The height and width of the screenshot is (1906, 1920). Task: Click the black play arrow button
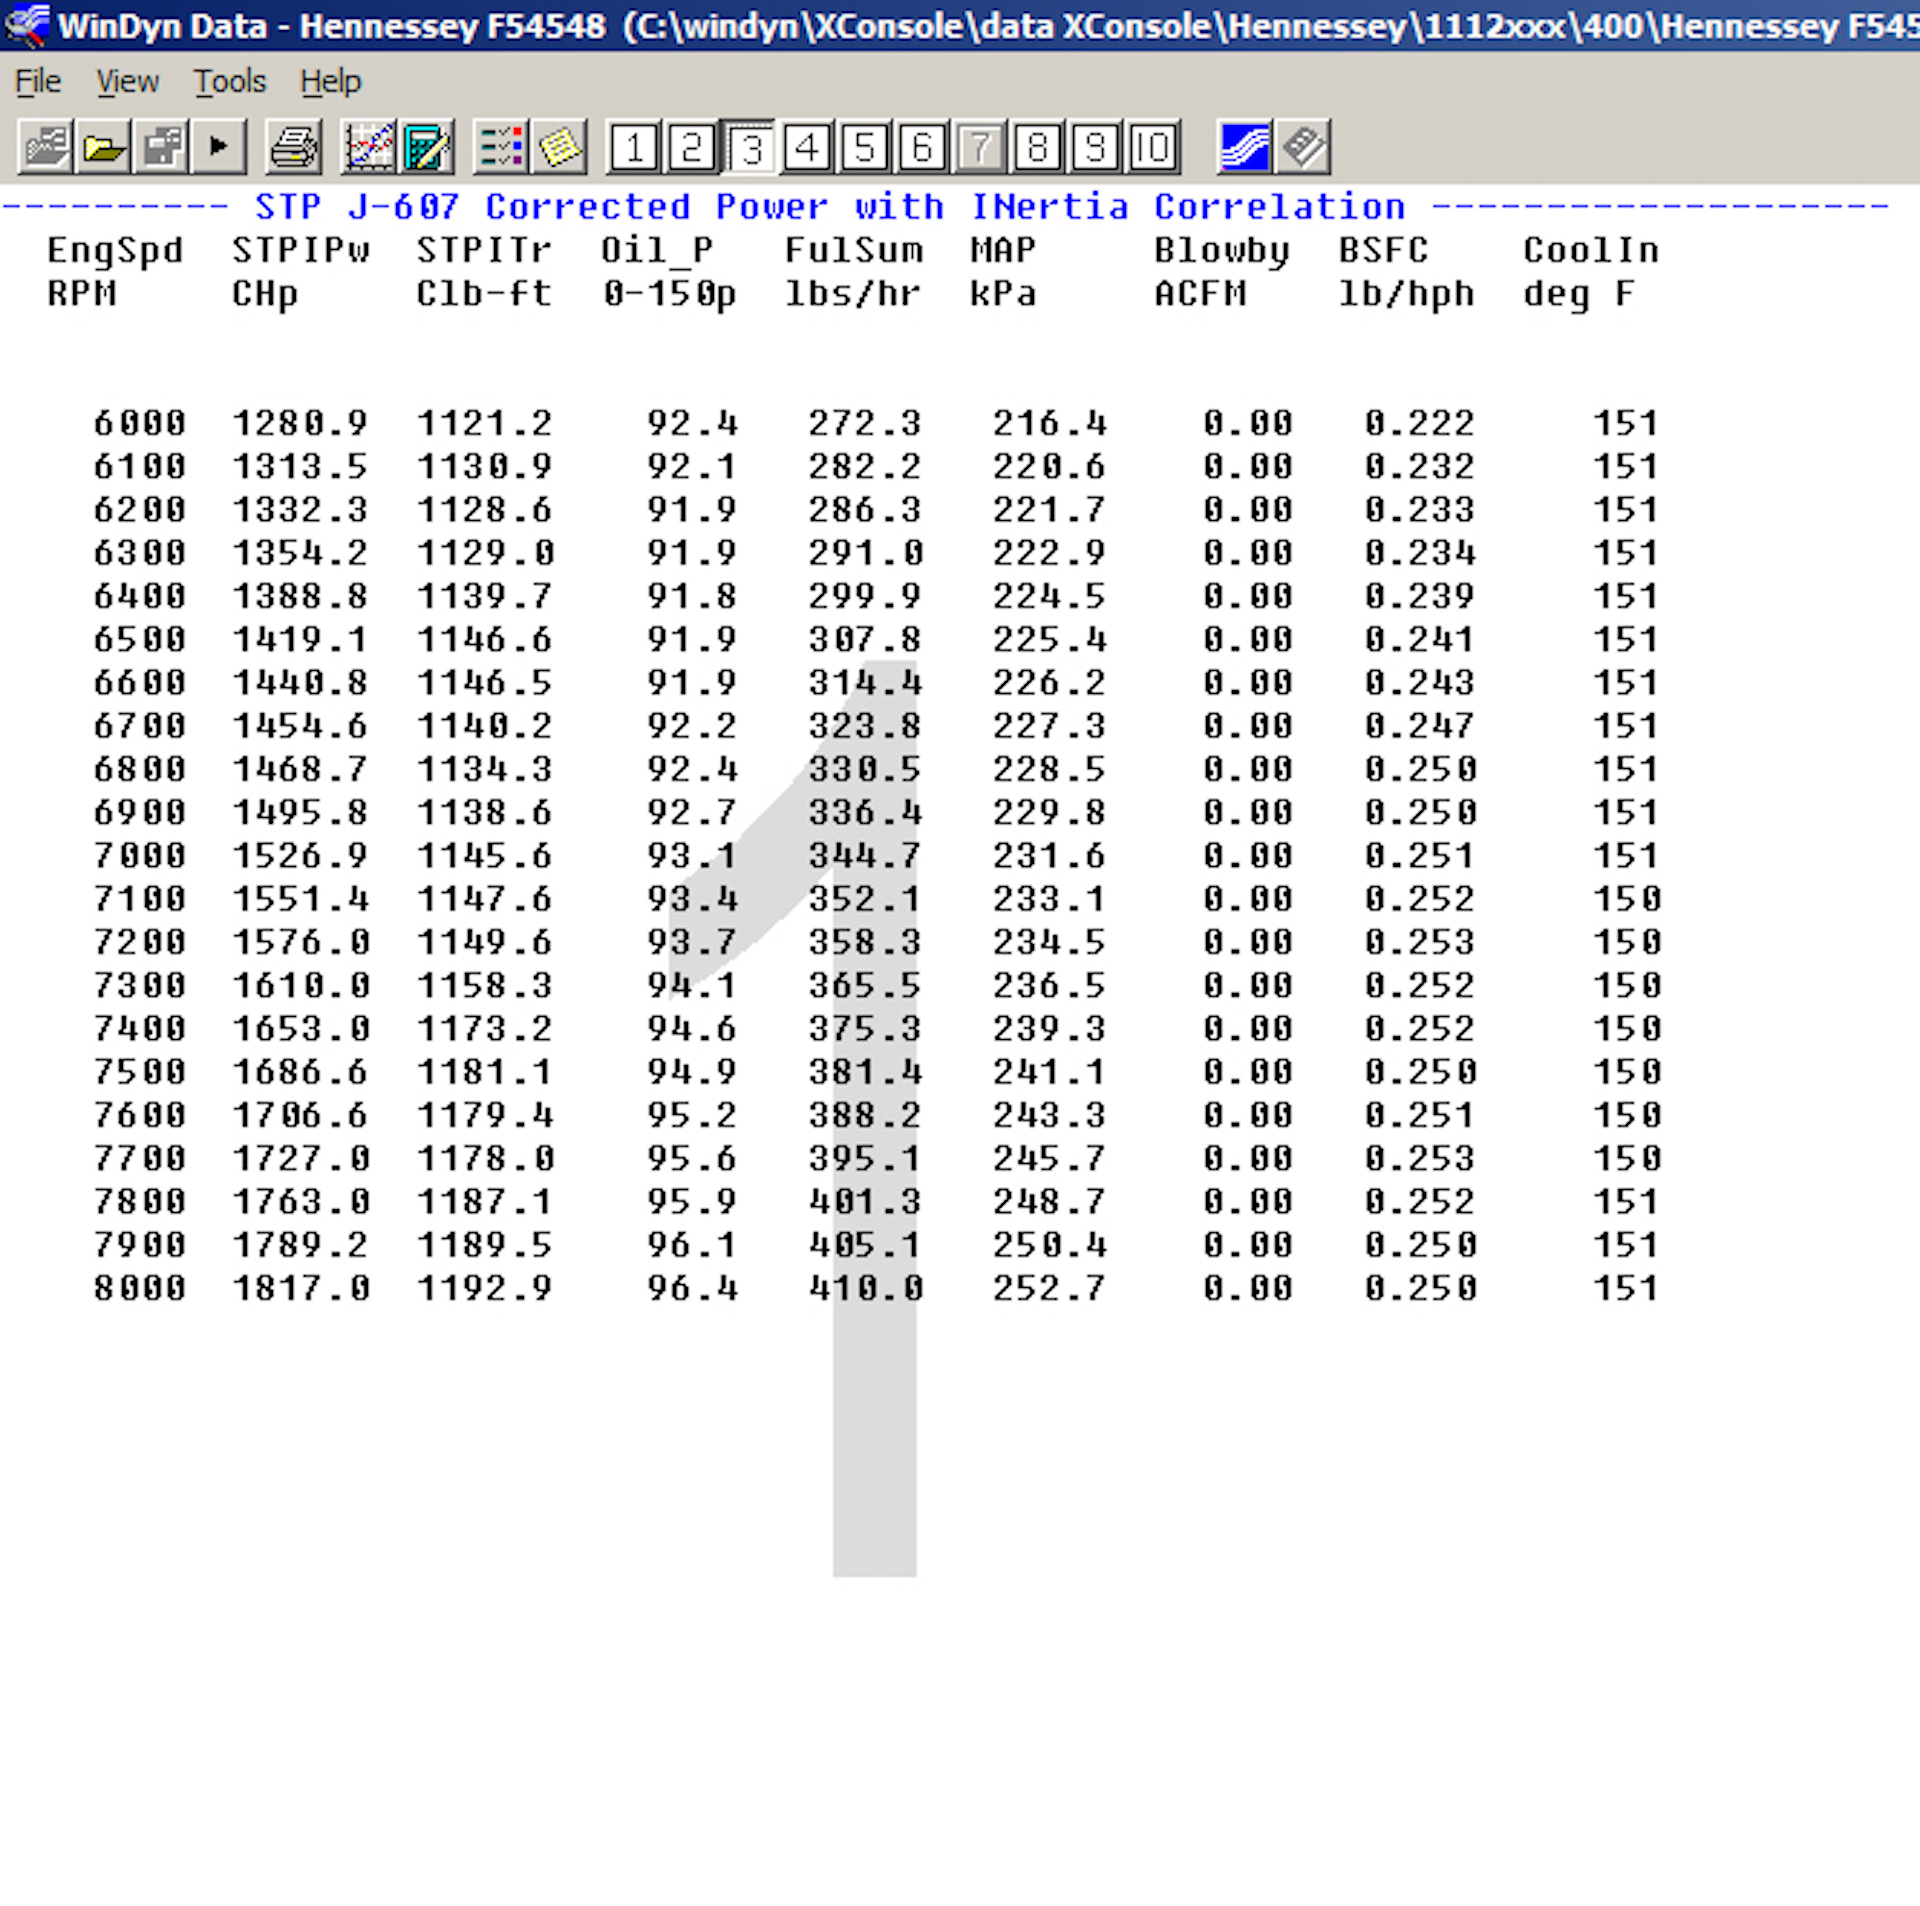pos(218,148)
